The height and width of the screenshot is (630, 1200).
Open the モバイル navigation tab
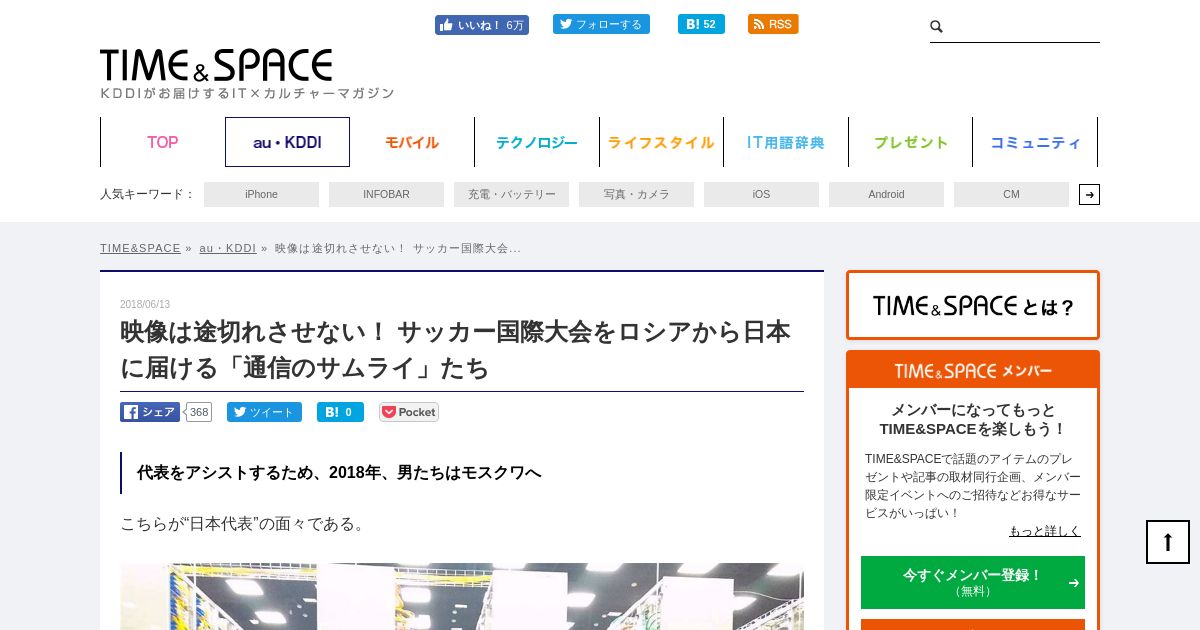click(412, 142)
